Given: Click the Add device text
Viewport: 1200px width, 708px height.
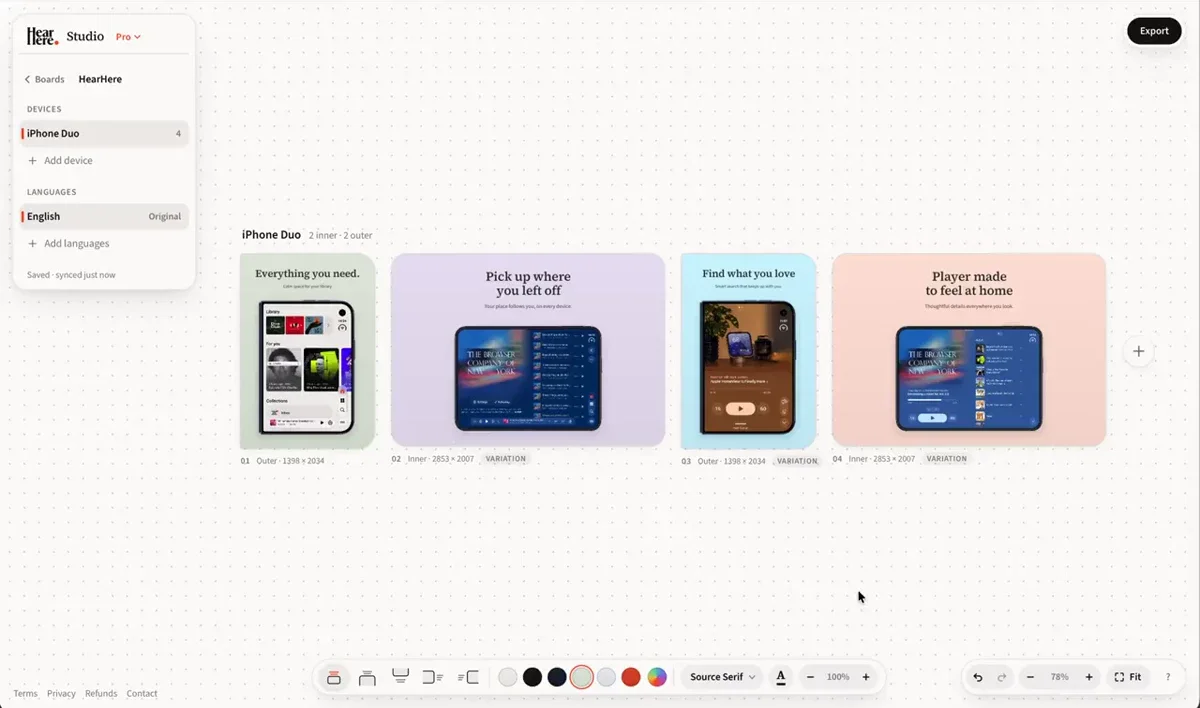Looking at the screenshot, I should 68,160.
